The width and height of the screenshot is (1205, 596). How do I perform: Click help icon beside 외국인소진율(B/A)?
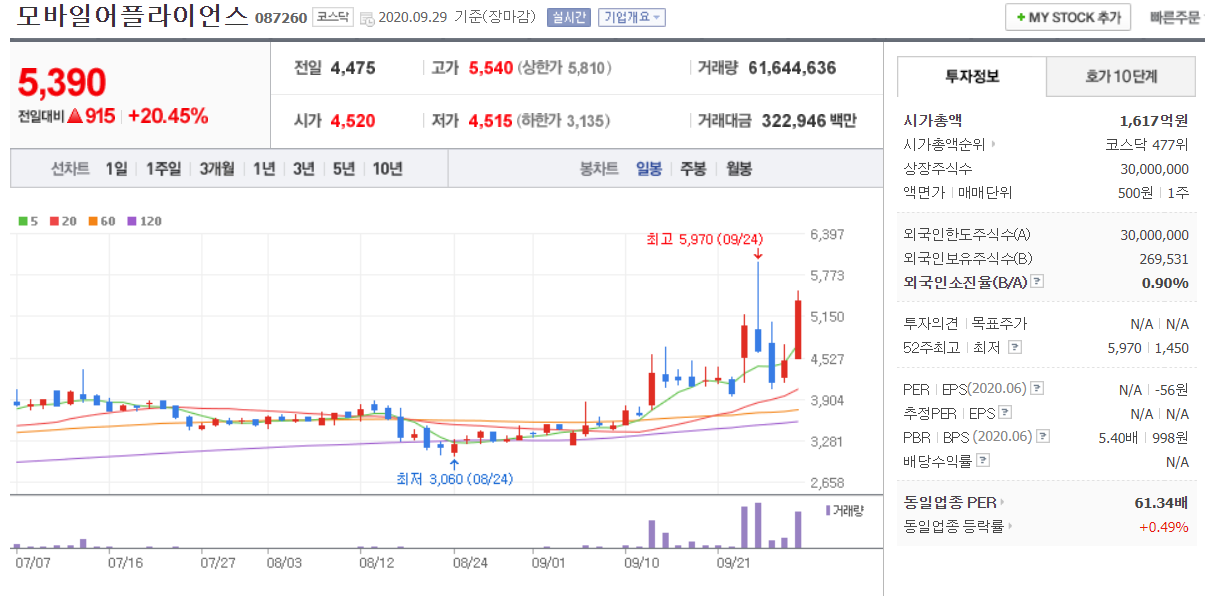[1037, 282]
